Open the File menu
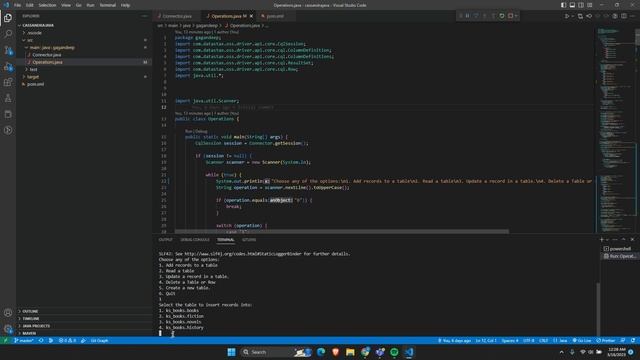The width and height of the screenshot is (640, 360). click(17, 5)
